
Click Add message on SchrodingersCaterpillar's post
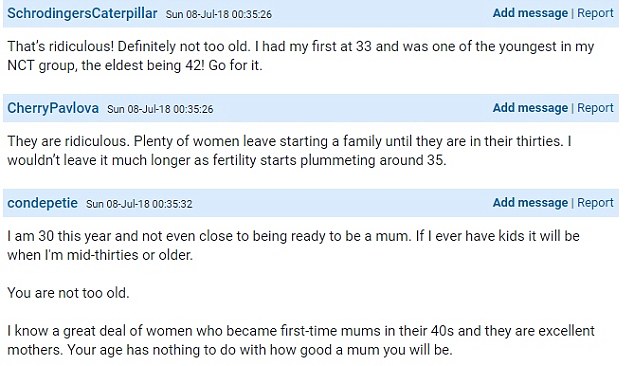[x=530, y=13]
